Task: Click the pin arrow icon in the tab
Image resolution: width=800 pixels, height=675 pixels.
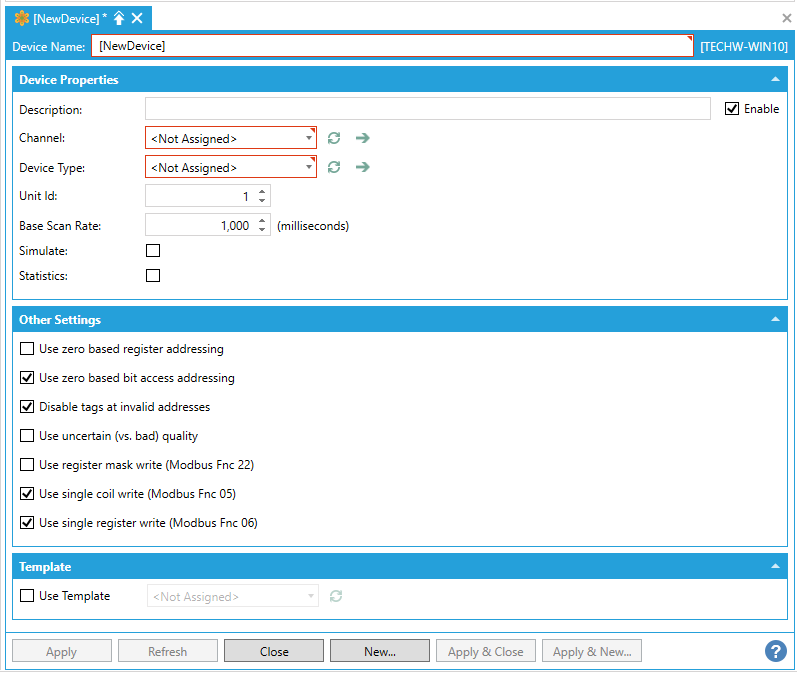Action: pyautogui.click(x=119, y=19)
